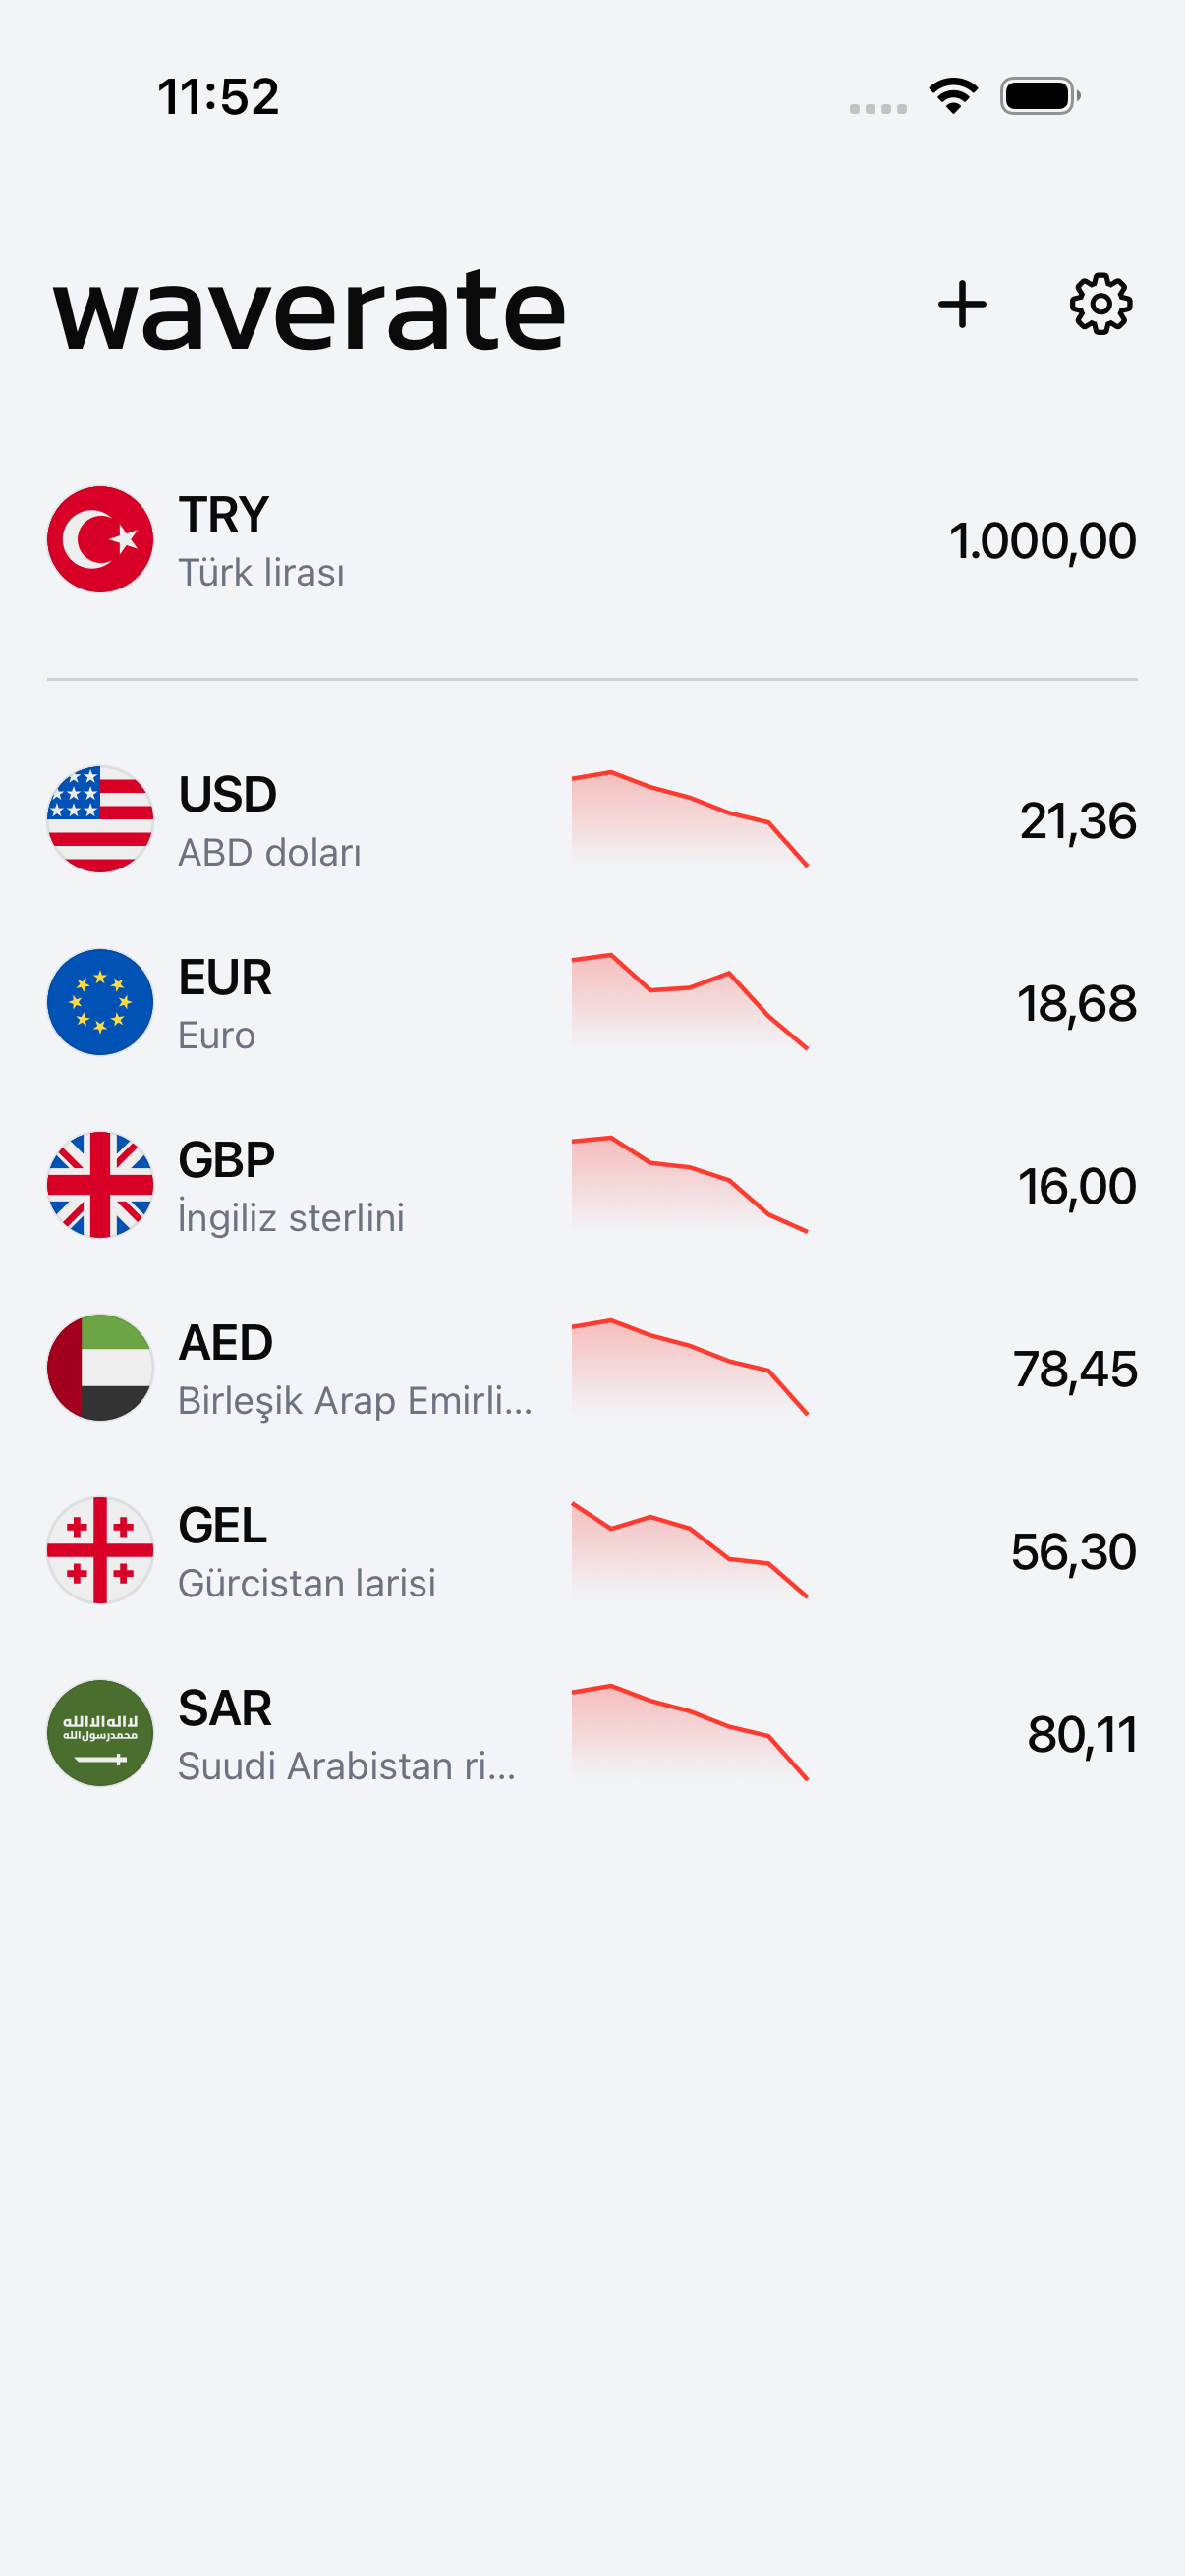Tap the İngiliz sterlini label
The width and height of the screenshot is (1185, 2576).
pos(291,1218)
